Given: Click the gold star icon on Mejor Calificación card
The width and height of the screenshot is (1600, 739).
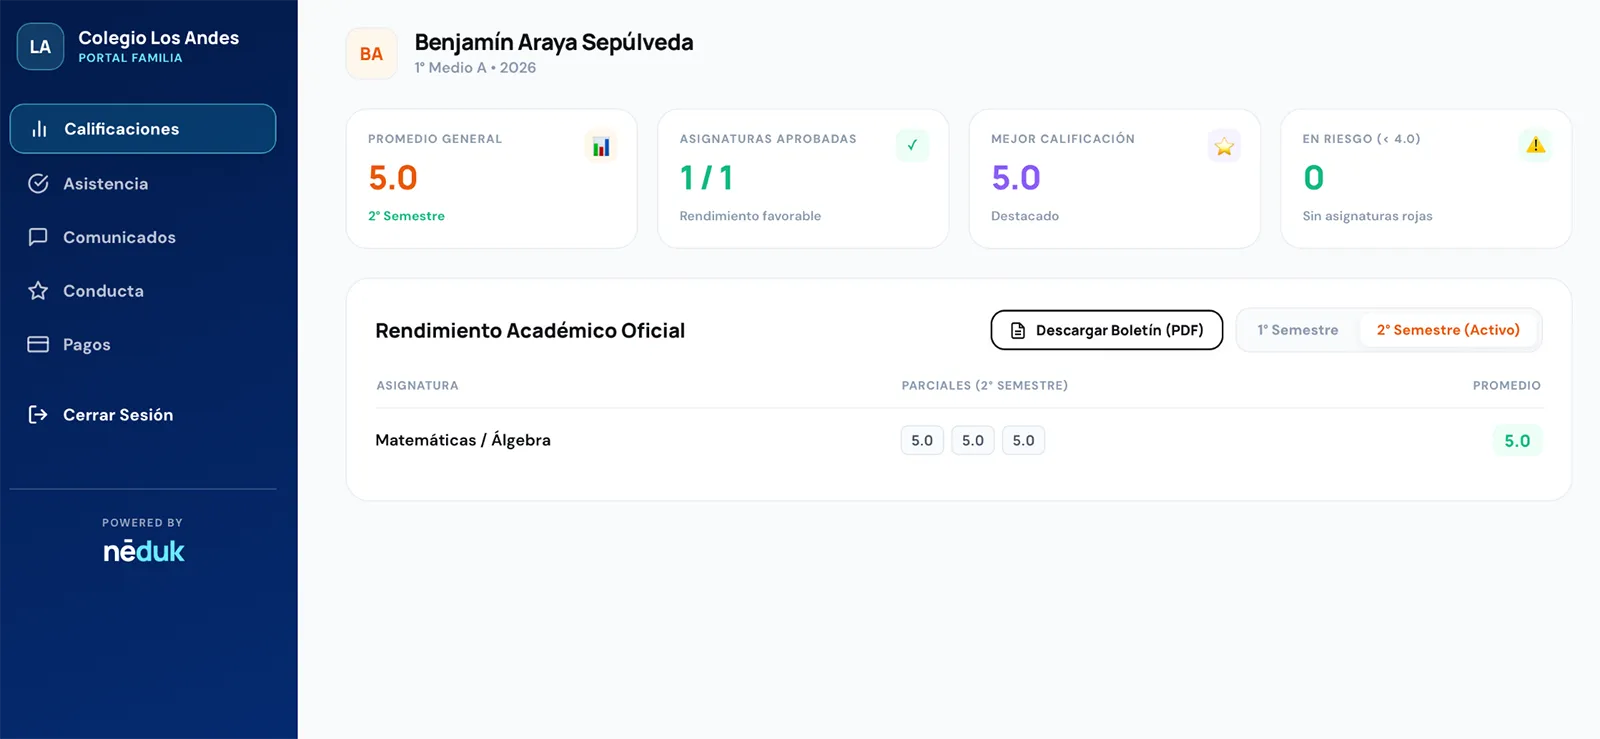Looking at the screenshot, I should point(1224,146).
